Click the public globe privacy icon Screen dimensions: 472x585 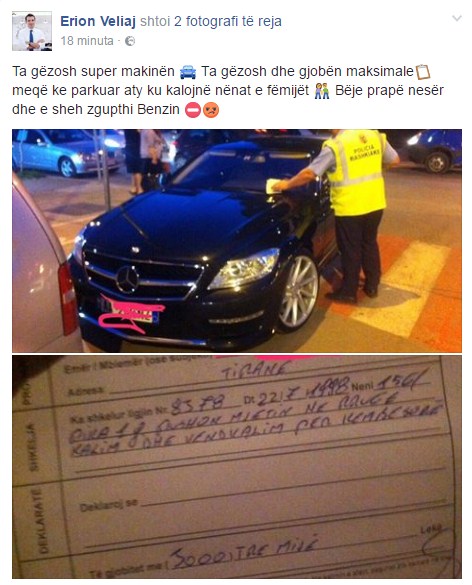point(130,41)
